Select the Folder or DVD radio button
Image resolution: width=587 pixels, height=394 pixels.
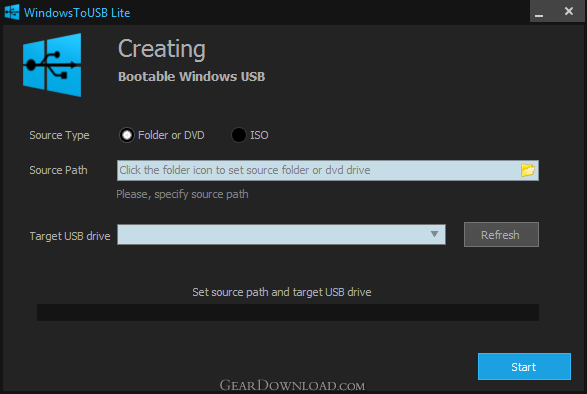click(x=127, y=135)
